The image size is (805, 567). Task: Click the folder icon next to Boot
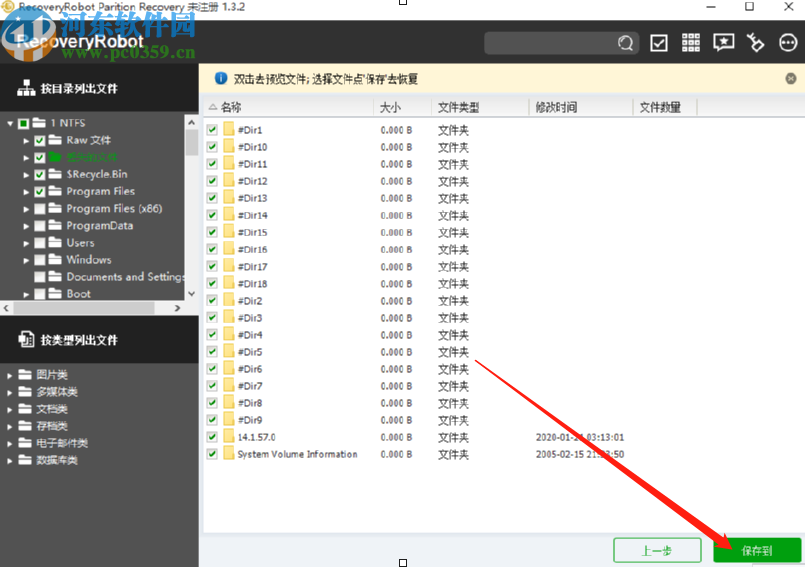(55, 294)
